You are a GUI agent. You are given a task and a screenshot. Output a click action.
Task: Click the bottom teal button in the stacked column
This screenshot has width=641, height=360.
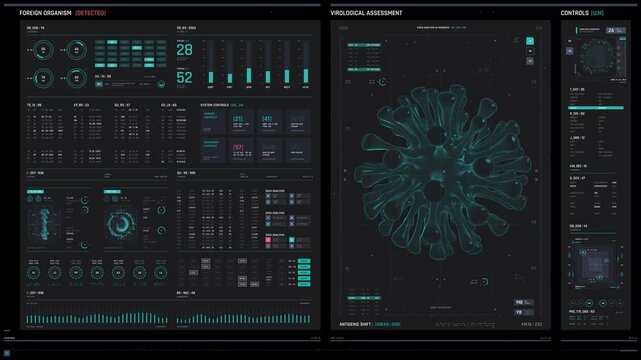tap(304, 284)
